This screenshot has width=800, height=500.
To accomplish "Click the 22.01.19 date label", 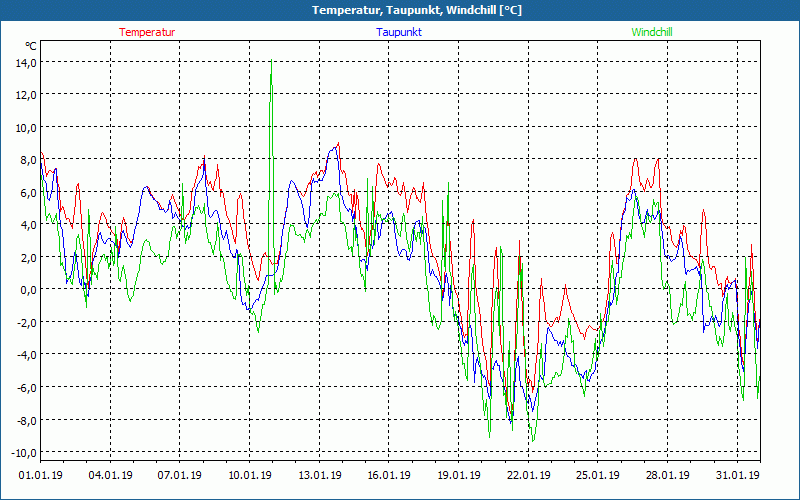I will pos(529,475).
